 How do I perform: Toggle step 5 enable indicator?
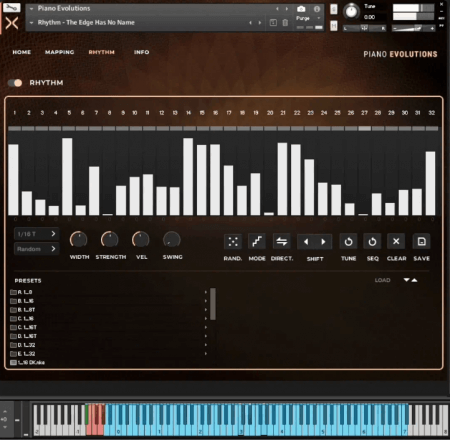68,128
